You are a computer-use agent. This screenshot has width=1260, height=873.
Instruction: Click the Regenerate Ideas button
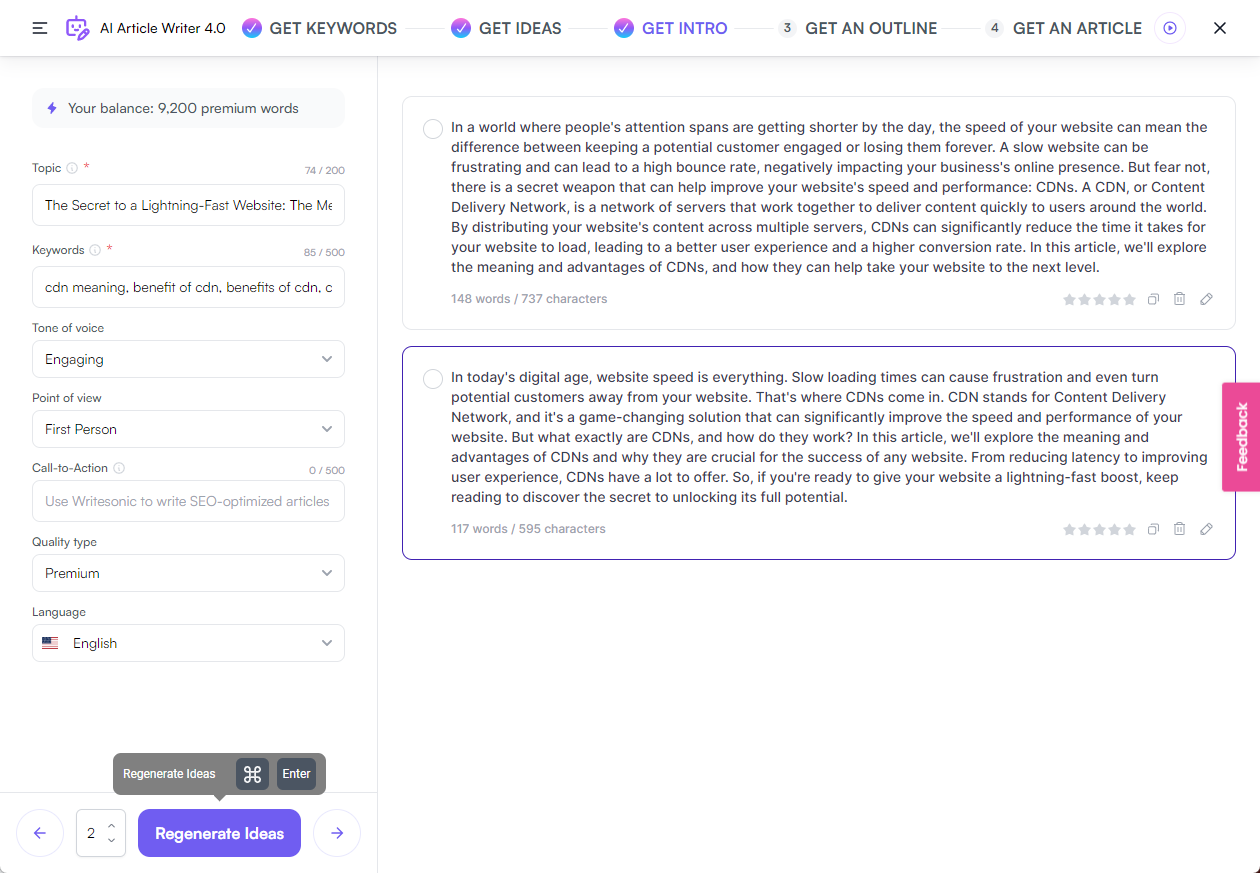tap(219, 833)
